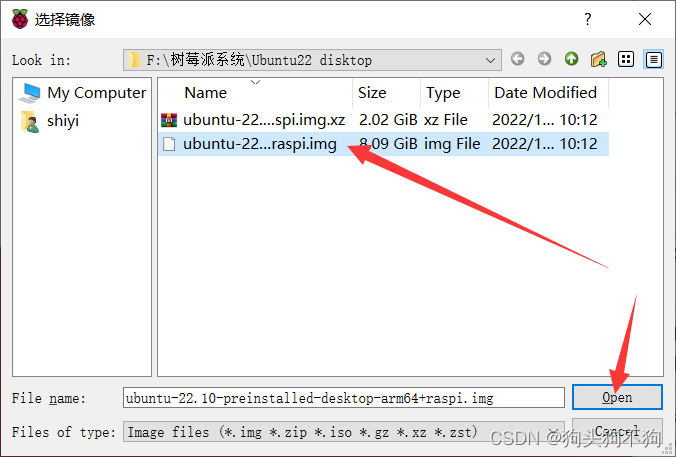Go to parent directory with green up arrow
Image resolution: width=676 pixels, height=457 pixels.
(x=572, y=59)
